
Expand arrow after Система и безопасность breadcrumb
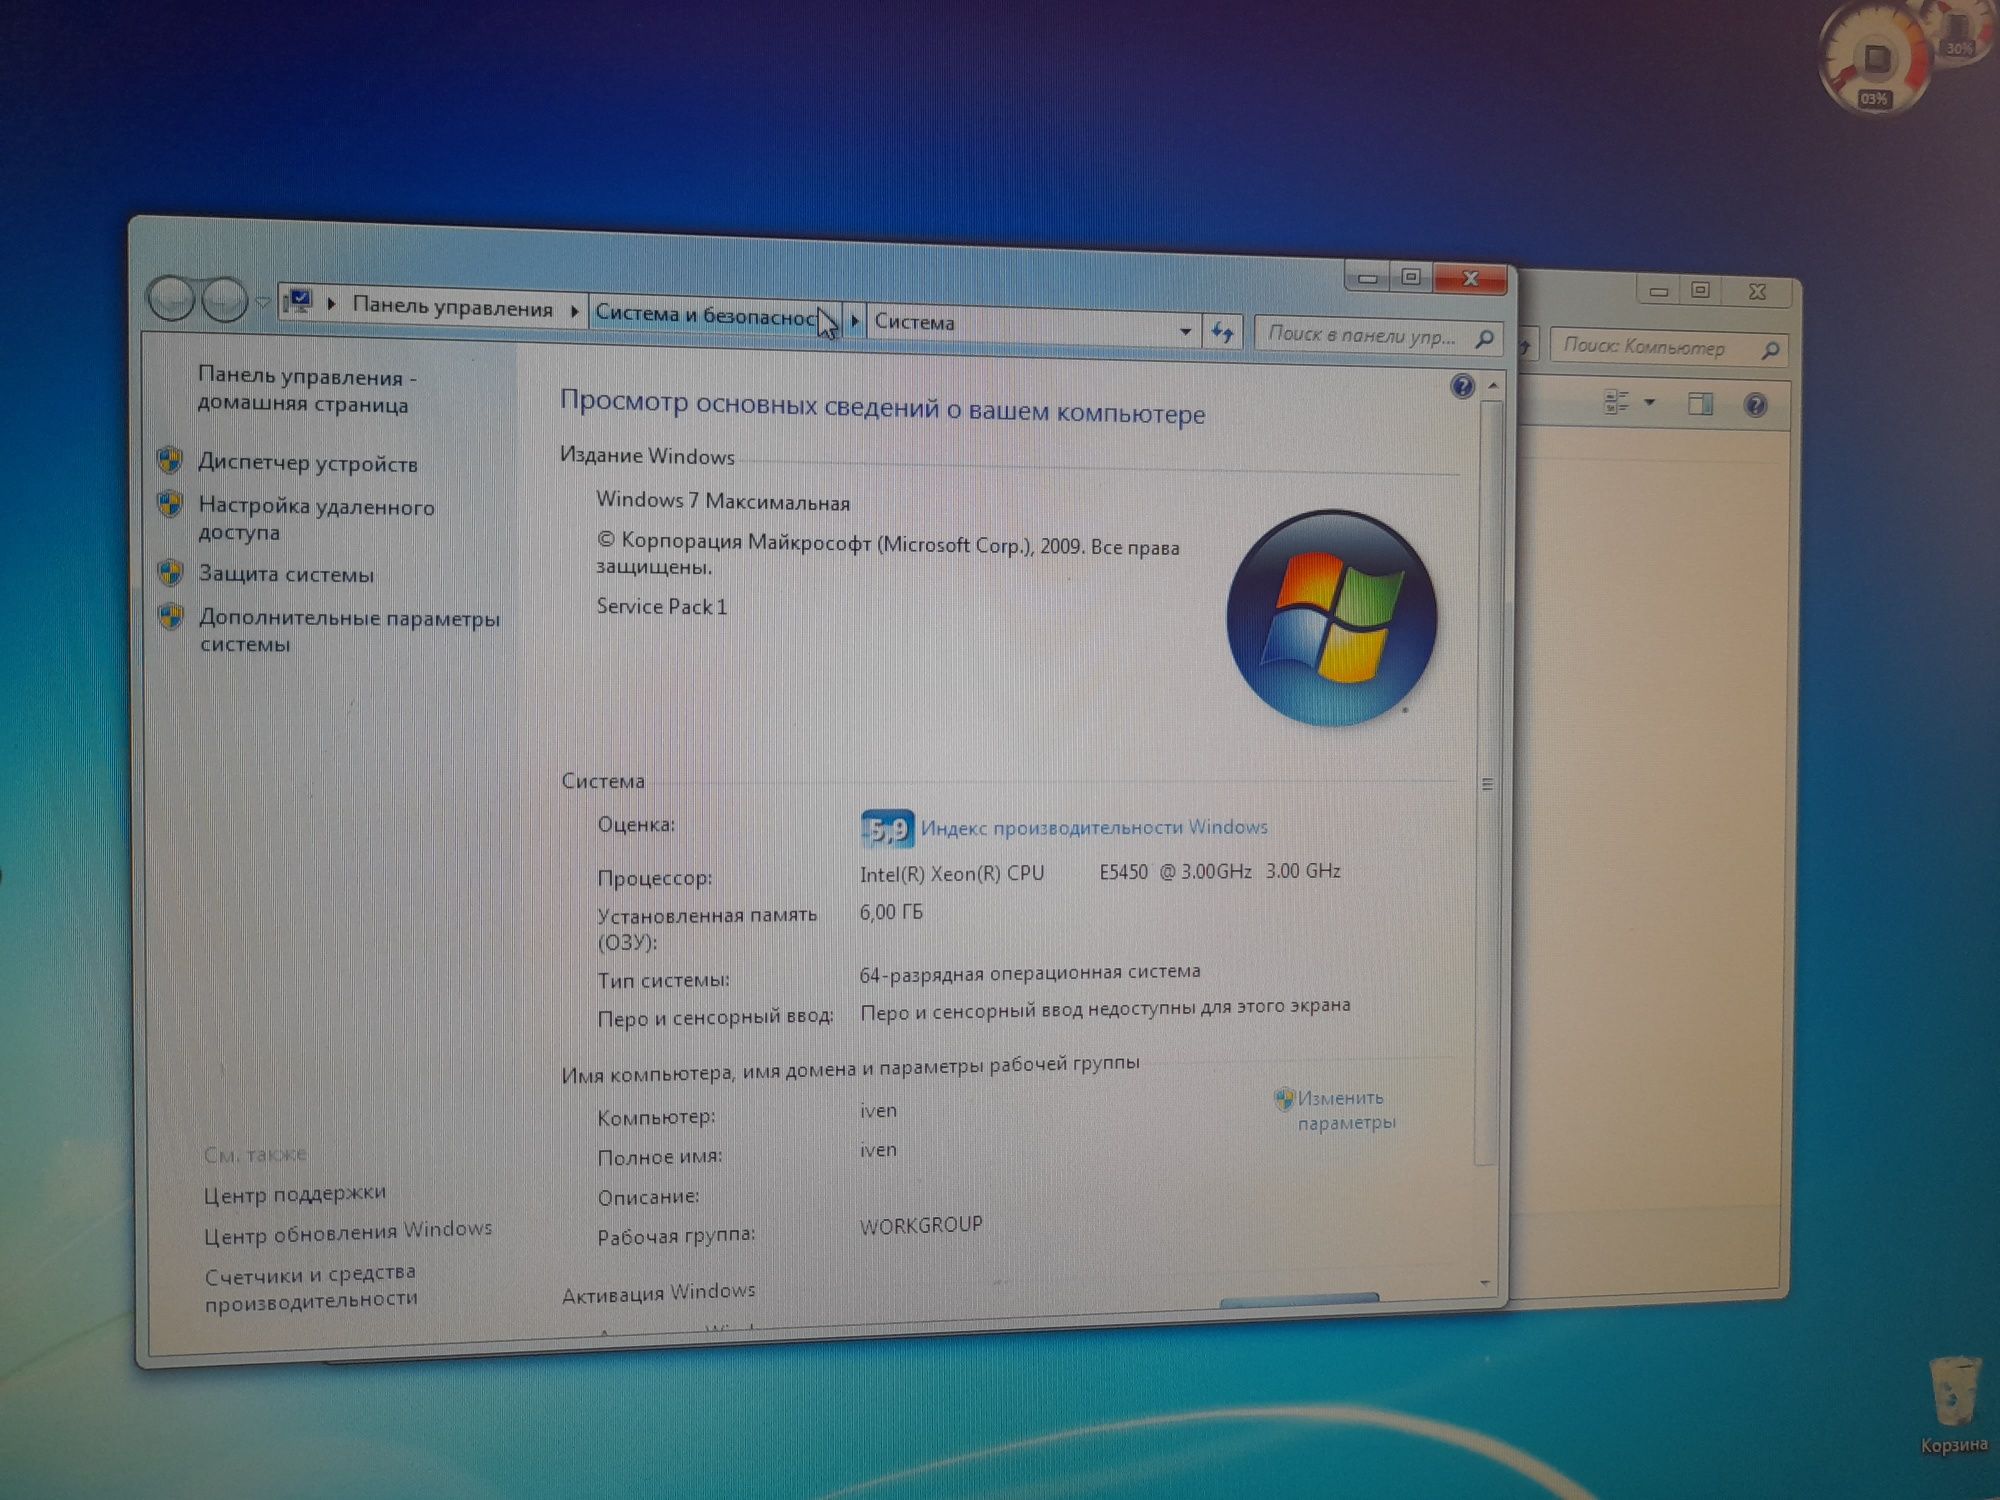(x=855, y=321)
